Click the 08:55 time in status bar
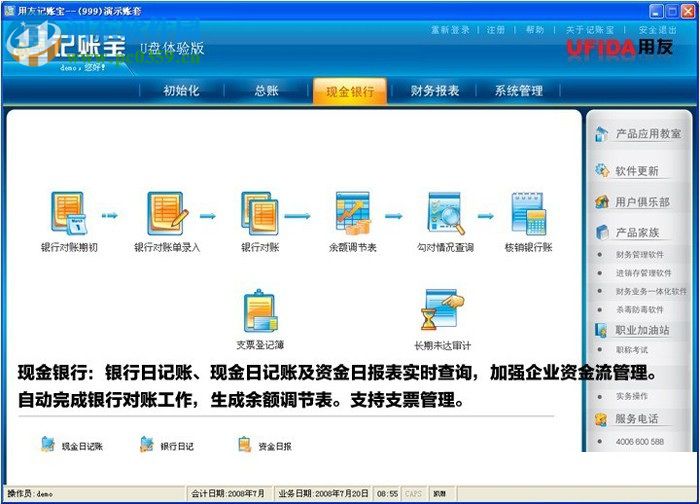The height and width of the screenshot is (504, 700). point(387,494)
